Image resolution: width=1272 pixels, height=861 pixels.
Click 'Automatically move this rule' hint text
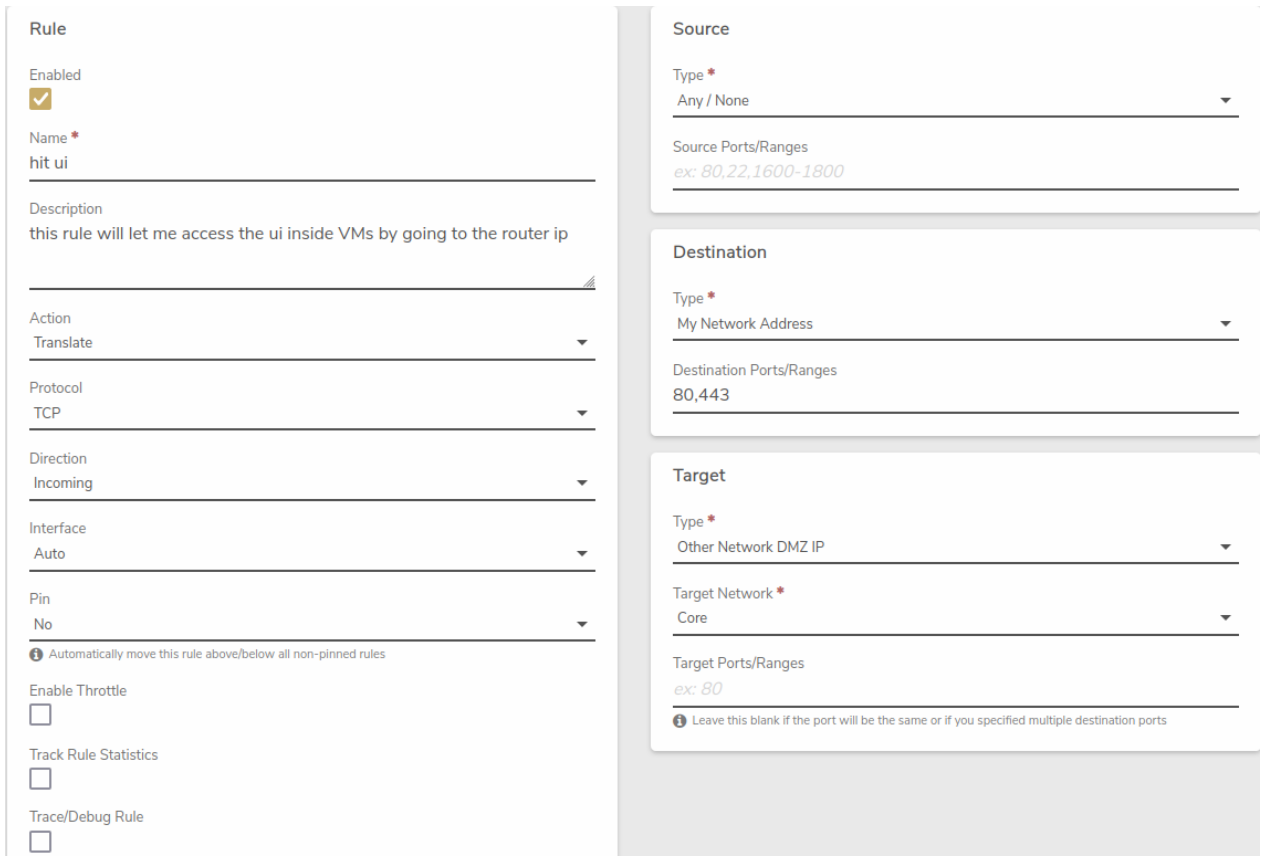[215, 654]
